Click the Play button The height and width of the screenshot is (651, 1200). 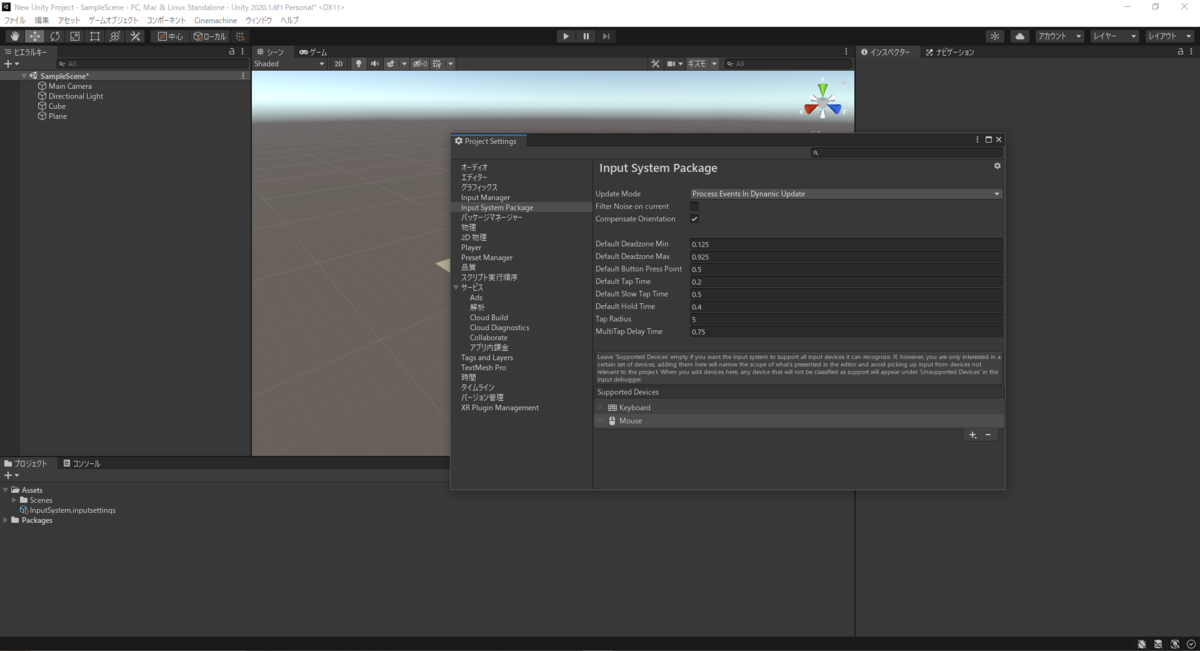tap(566, 36)
